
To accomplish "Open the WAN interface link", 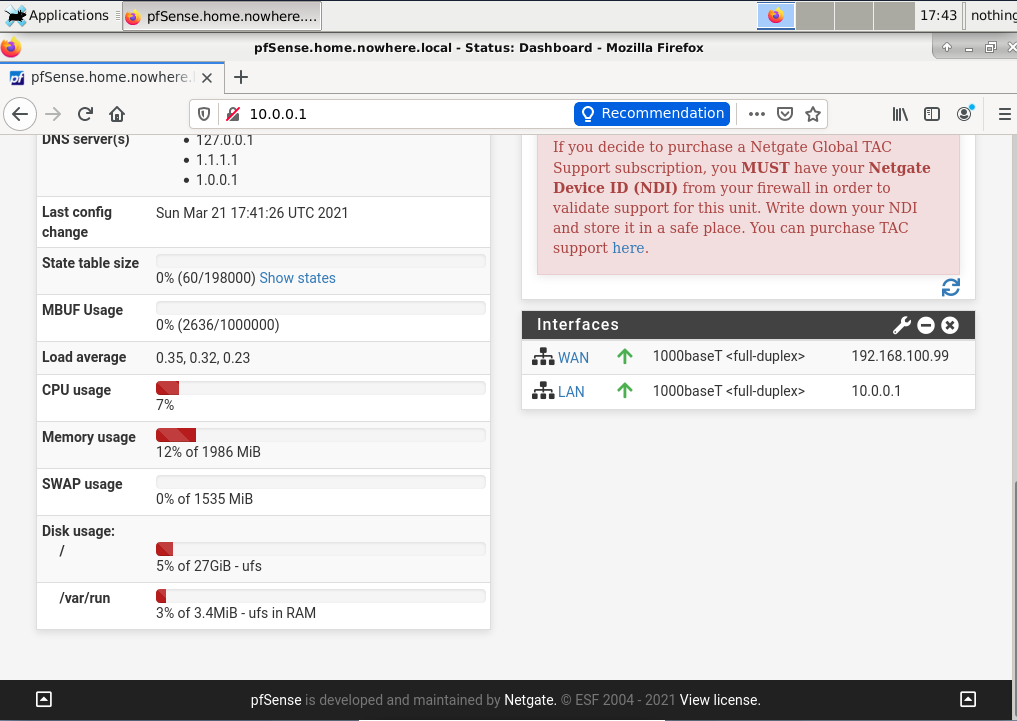I will point(573,358).
